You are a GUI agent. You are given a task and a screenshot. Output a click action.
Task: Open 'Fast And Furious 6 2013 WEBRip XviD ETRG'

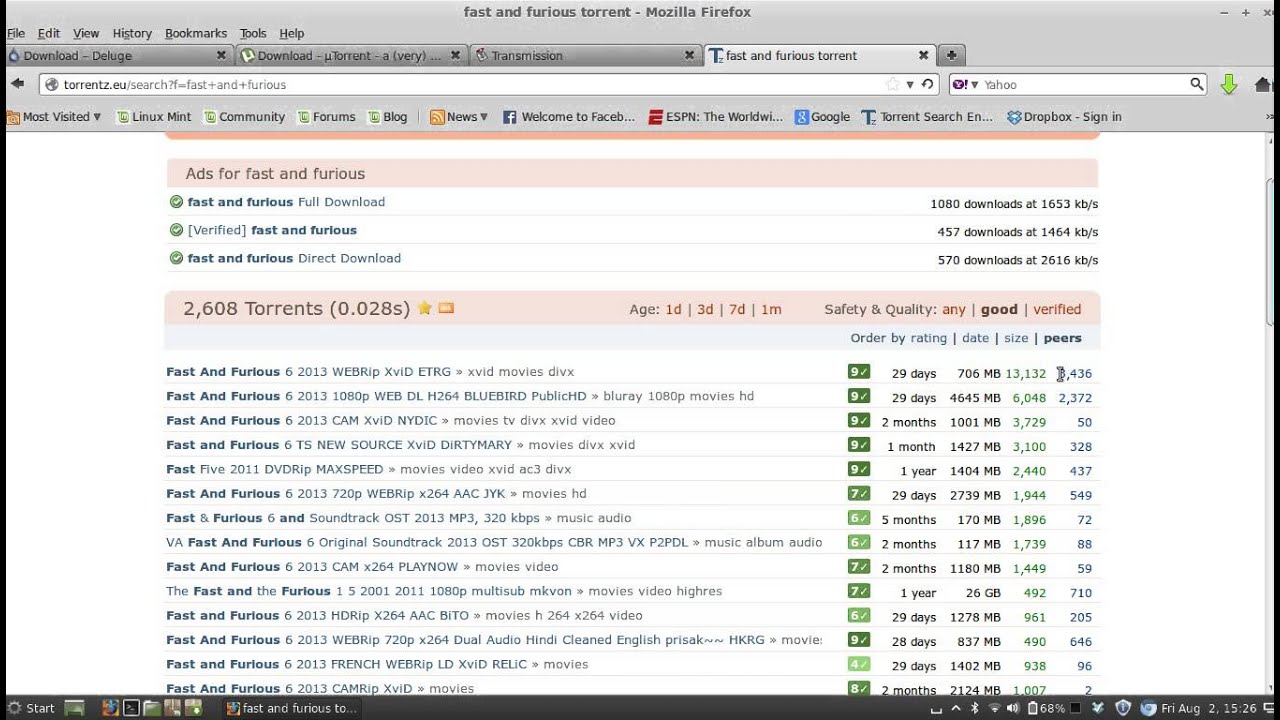pyautogui.click(x=308, y=372)
